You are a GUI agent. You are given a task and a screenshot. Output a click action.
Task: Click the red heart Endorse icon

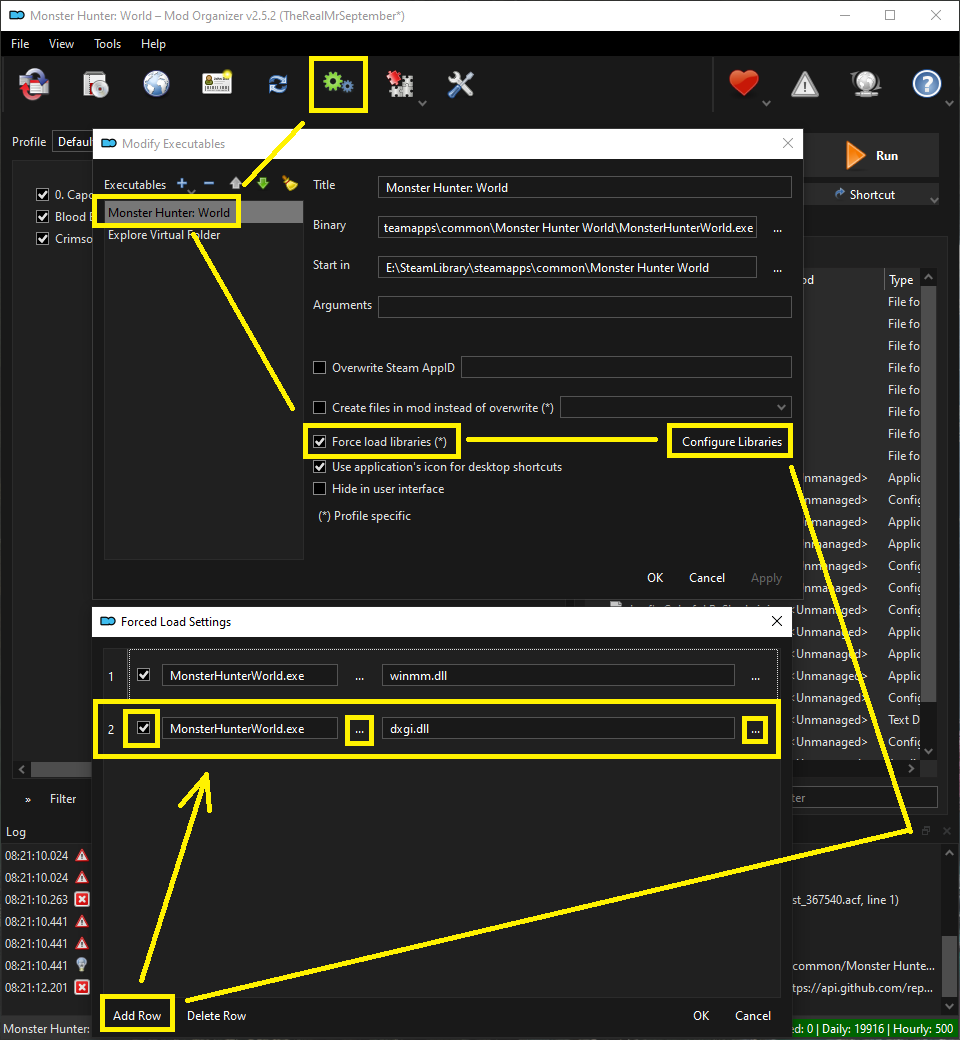pyautogui.click(x=744, y=84)
